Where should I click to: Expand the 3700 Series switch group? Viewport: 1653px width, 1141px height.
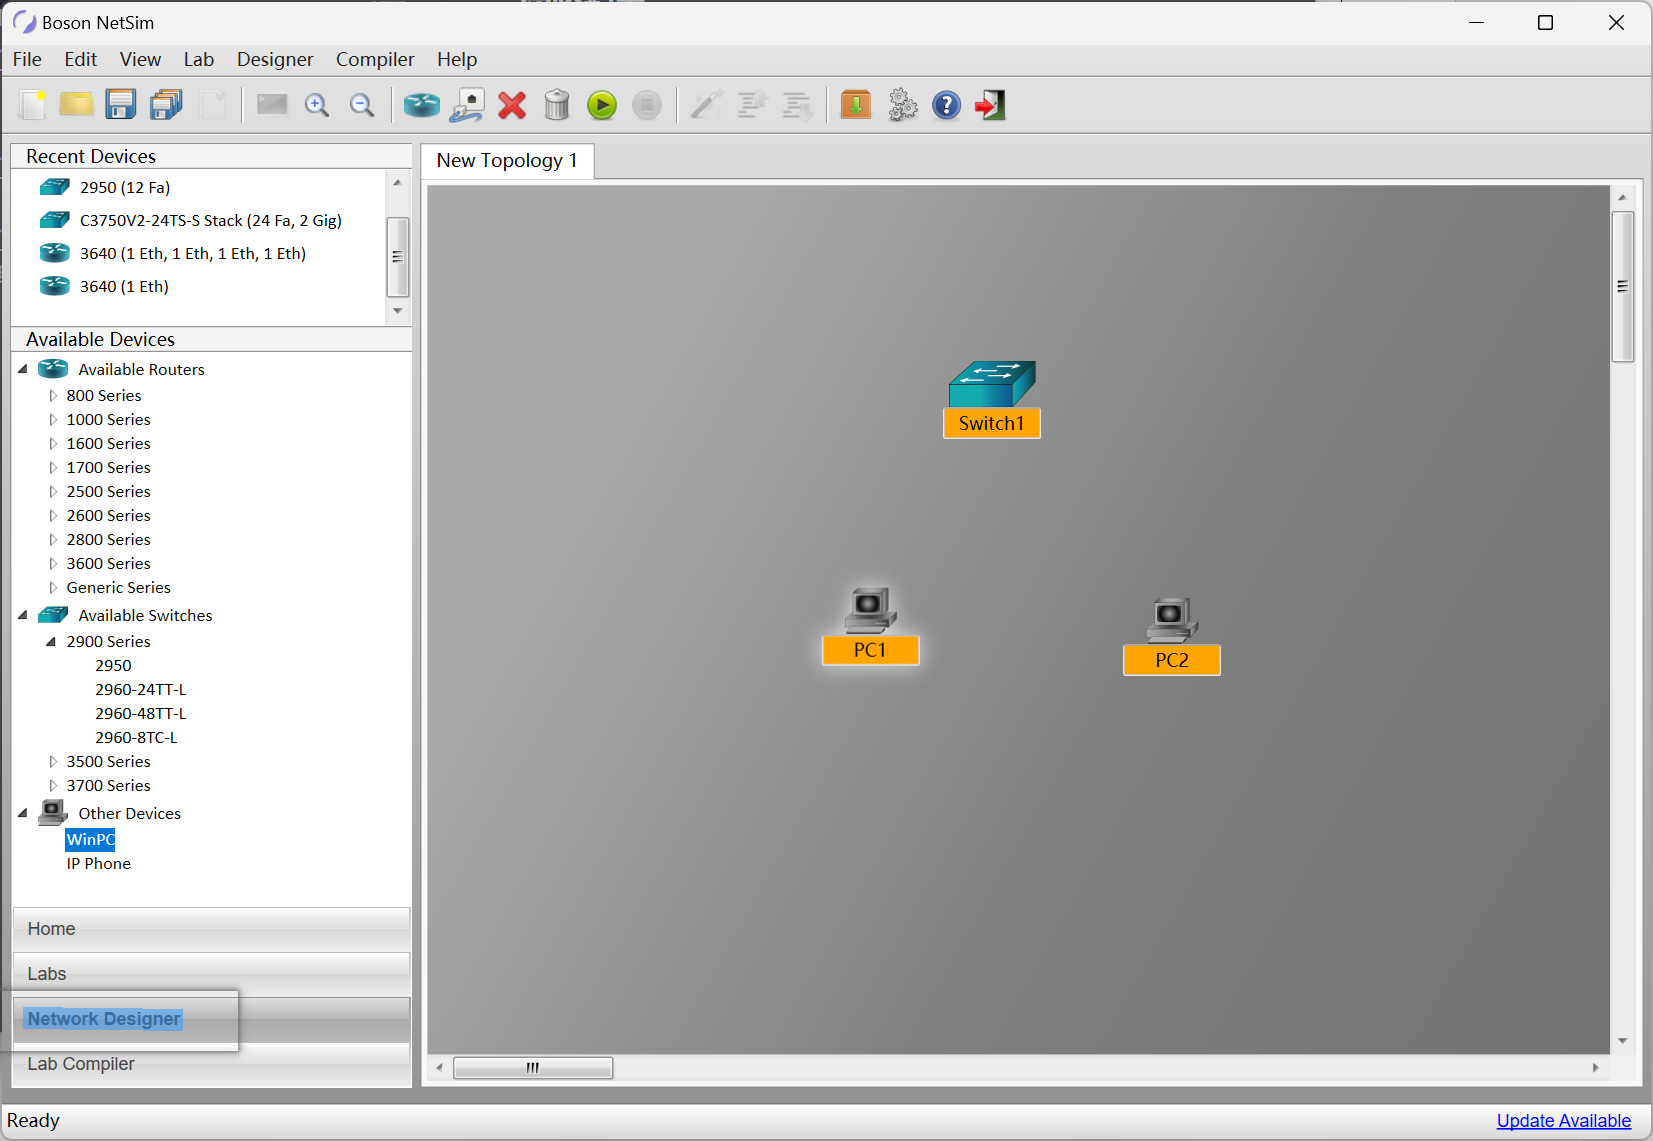53,786
